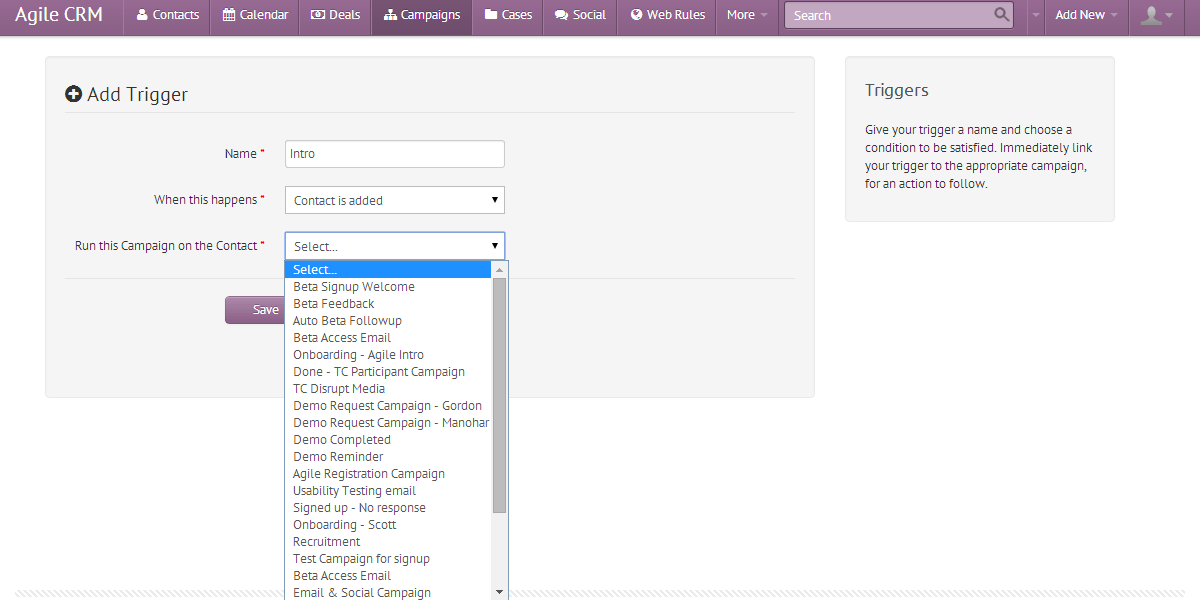Go to Web Rules tab
Image resolution: width=1200 pixels, height=600 pixels.
pyautogui.click(x=667, y=15)
